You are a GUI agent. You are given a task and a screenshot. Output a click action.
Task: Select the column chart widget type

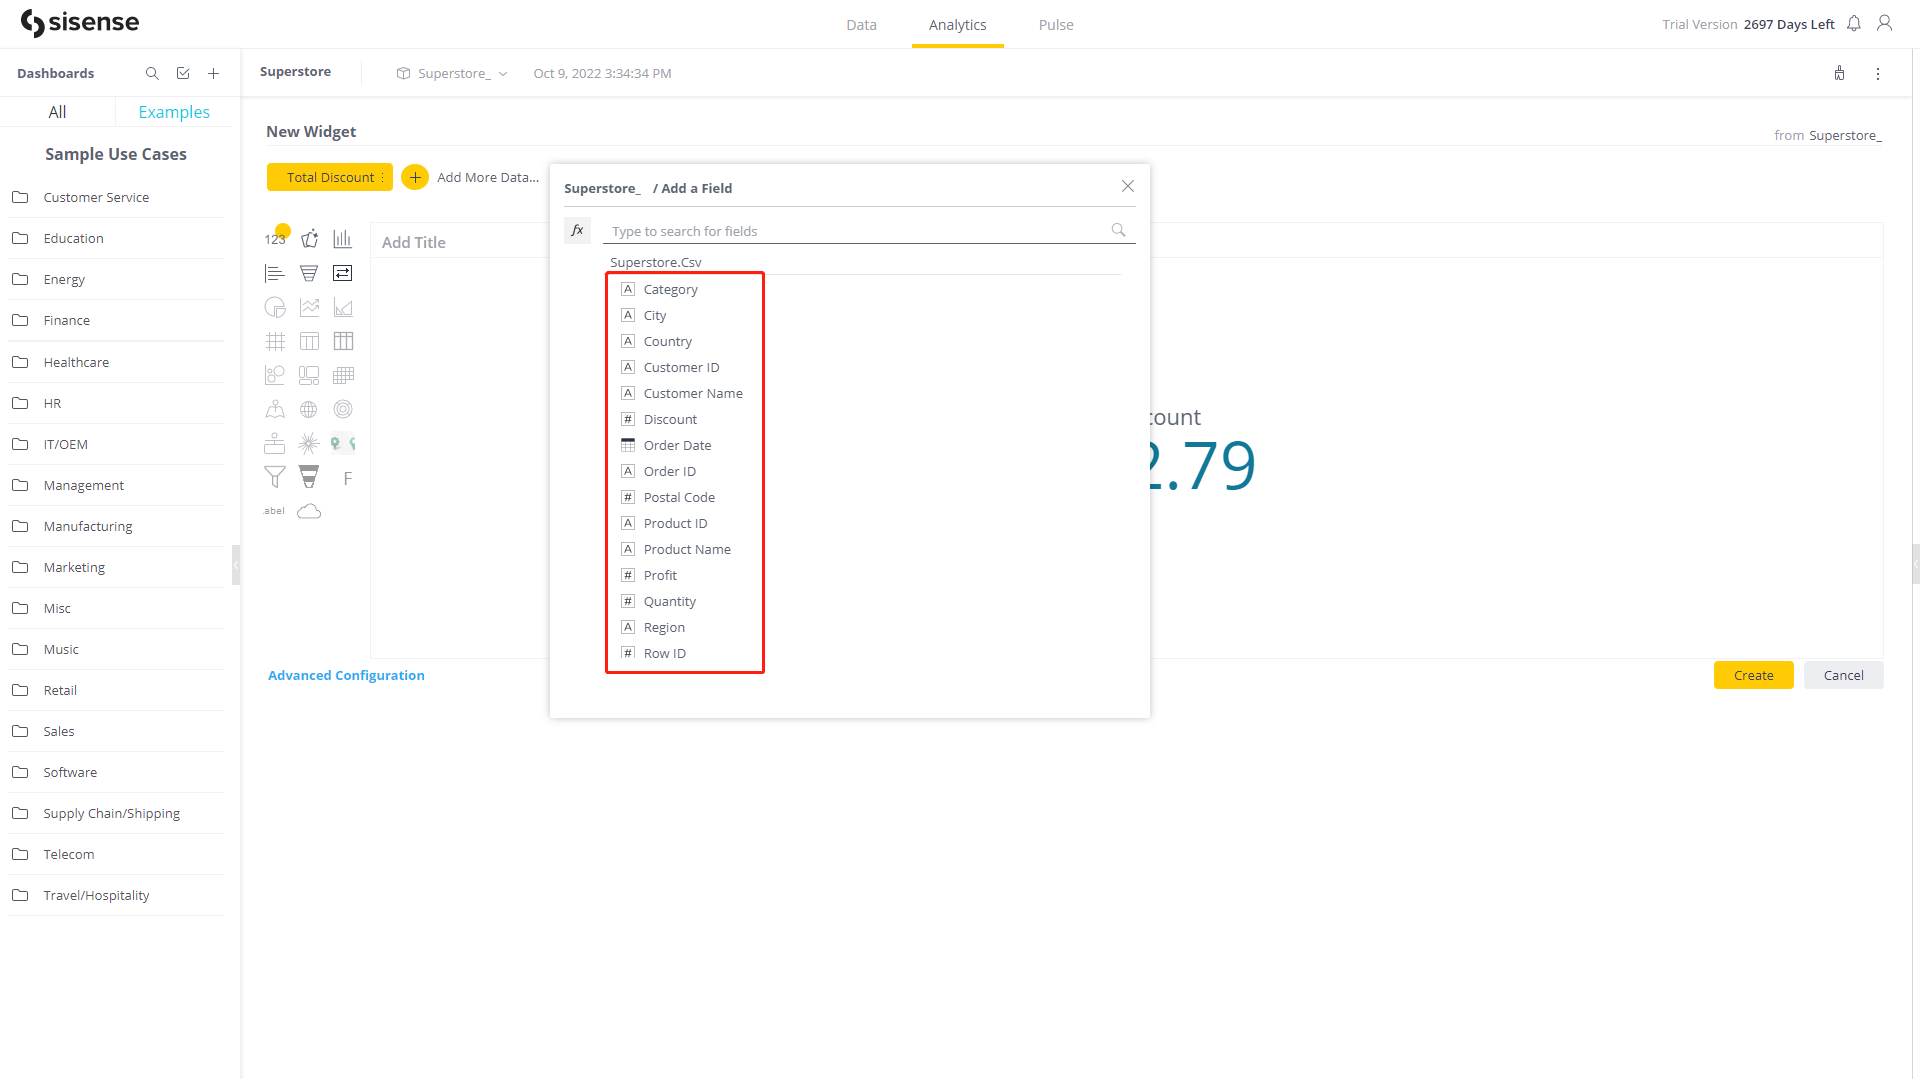pos(343,239)
